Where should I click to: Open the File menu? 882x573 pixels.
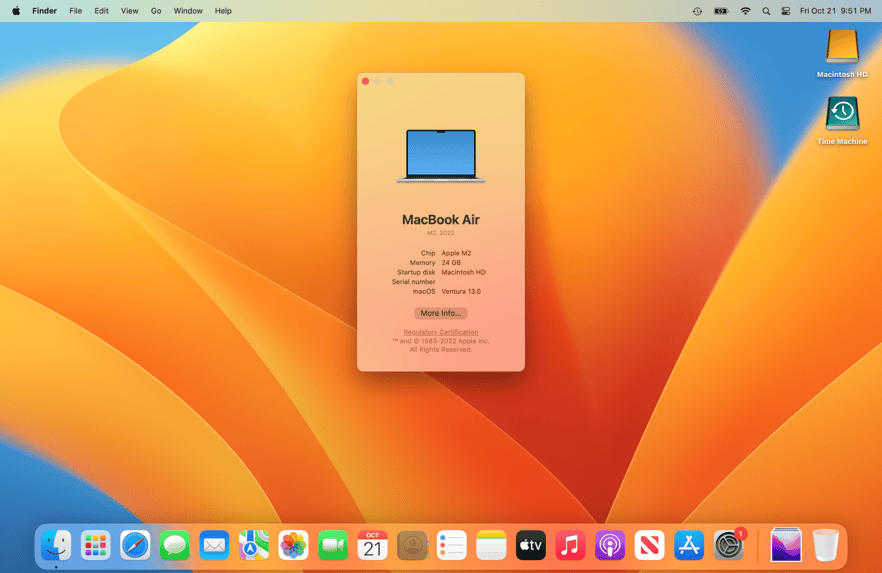[x=75, y=11]
